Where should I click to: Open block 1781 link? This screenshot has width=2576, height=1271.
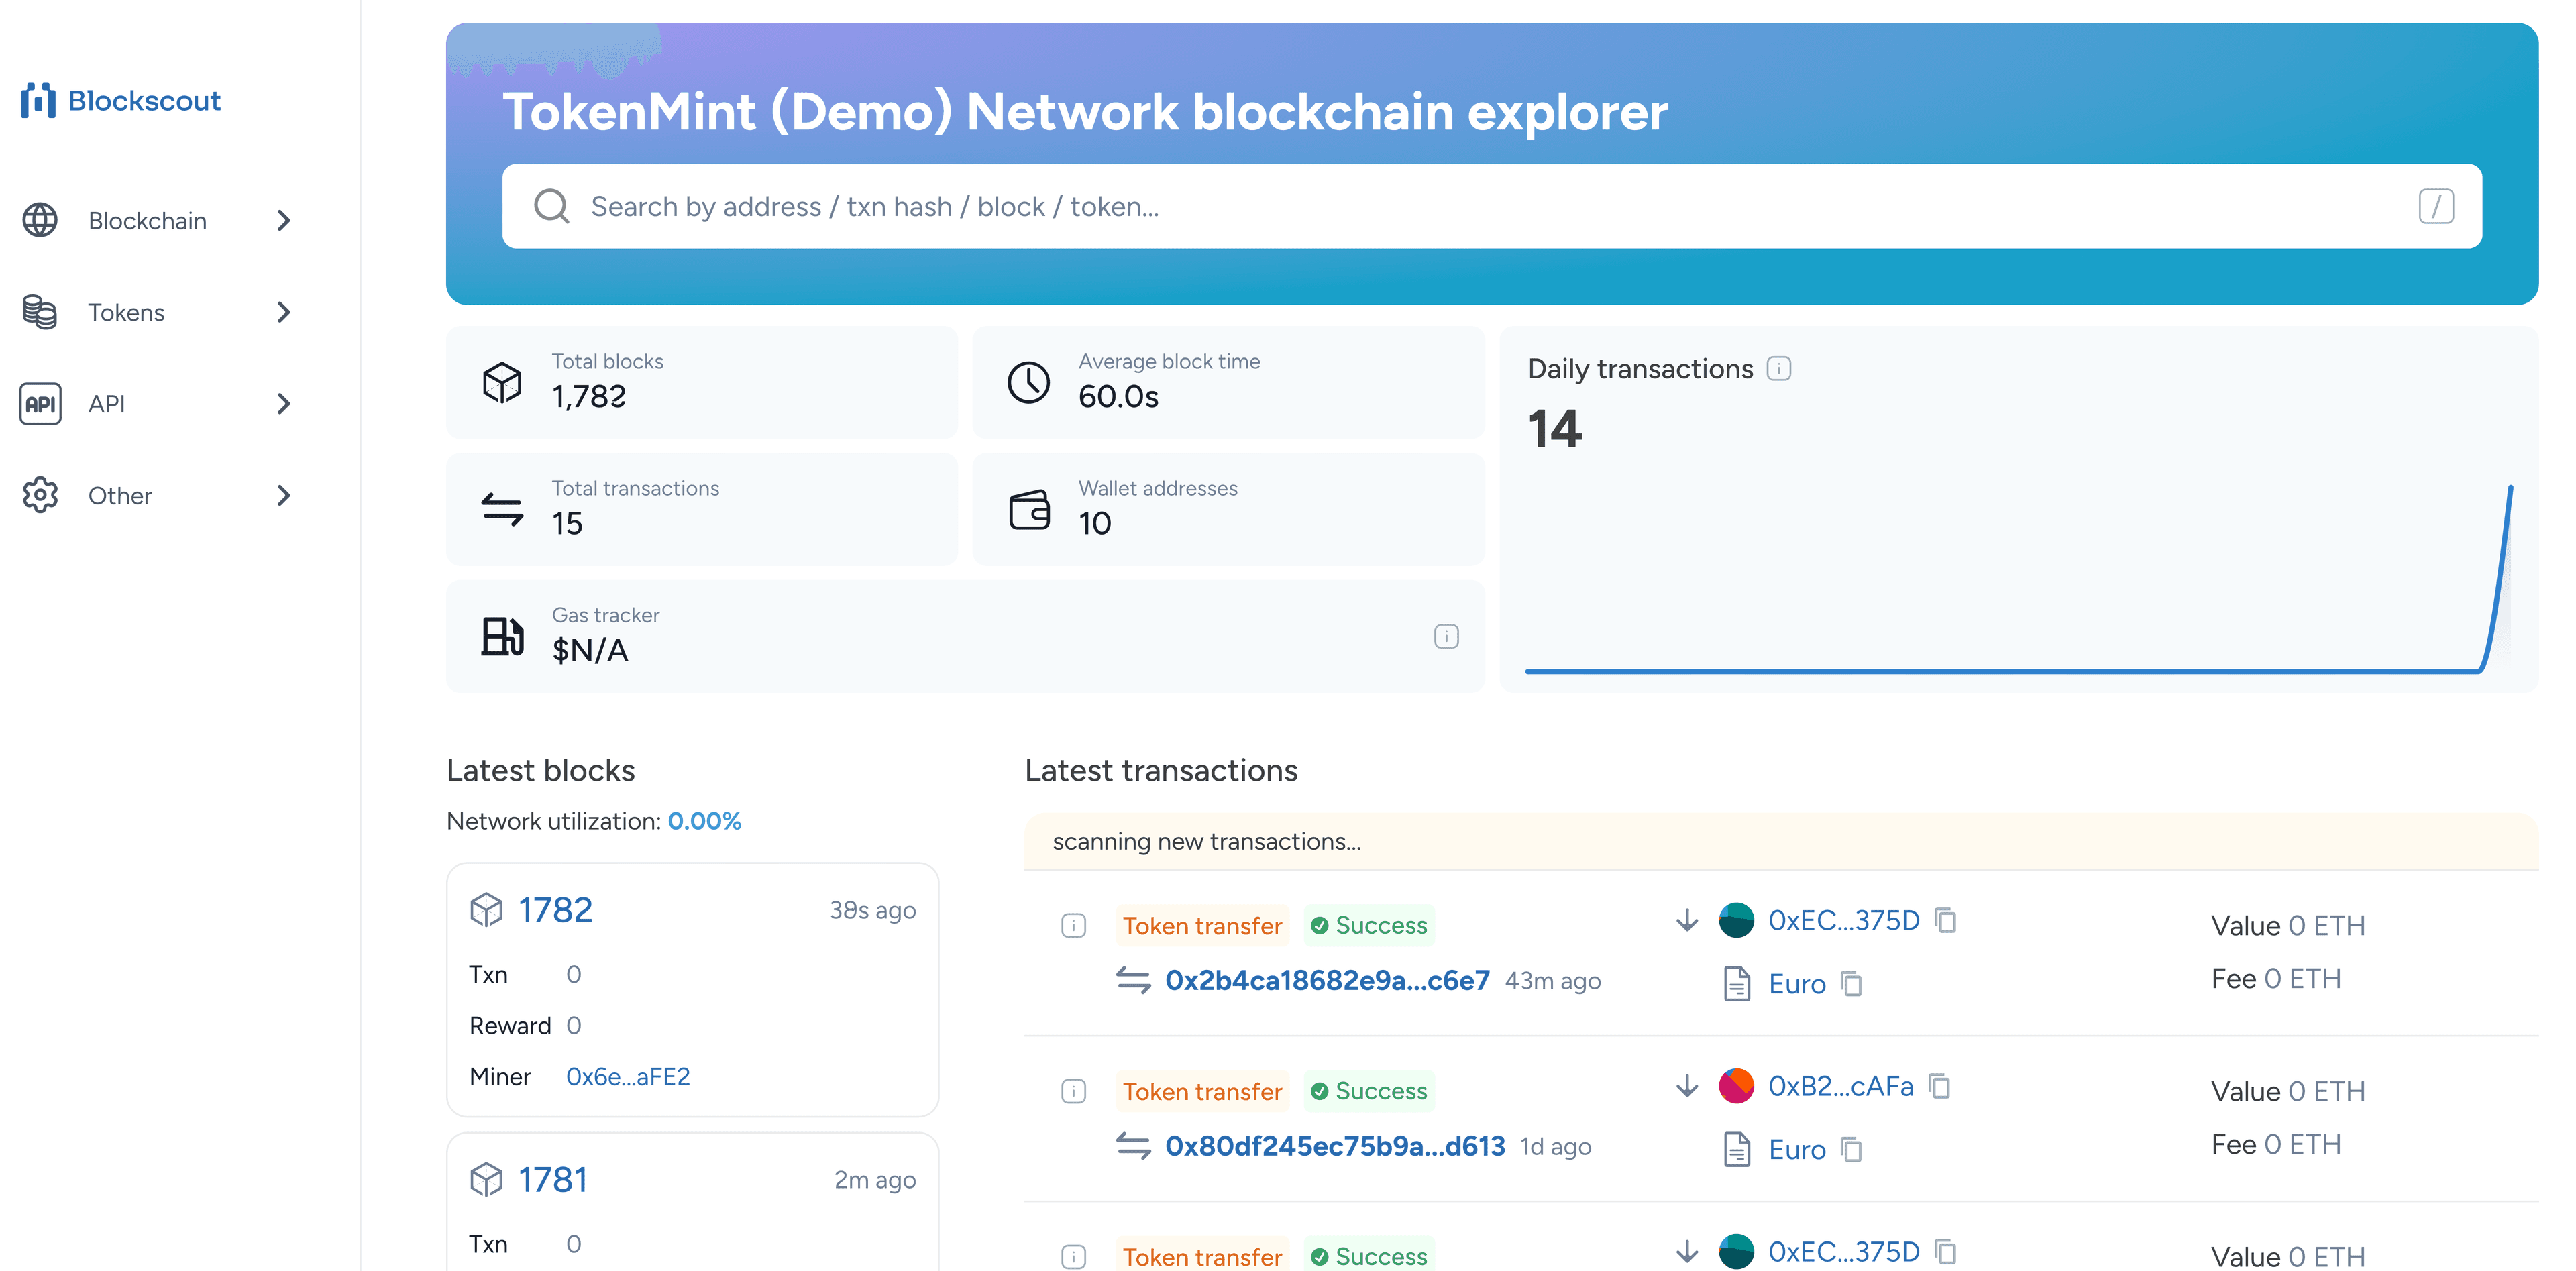coord(553,1179)
